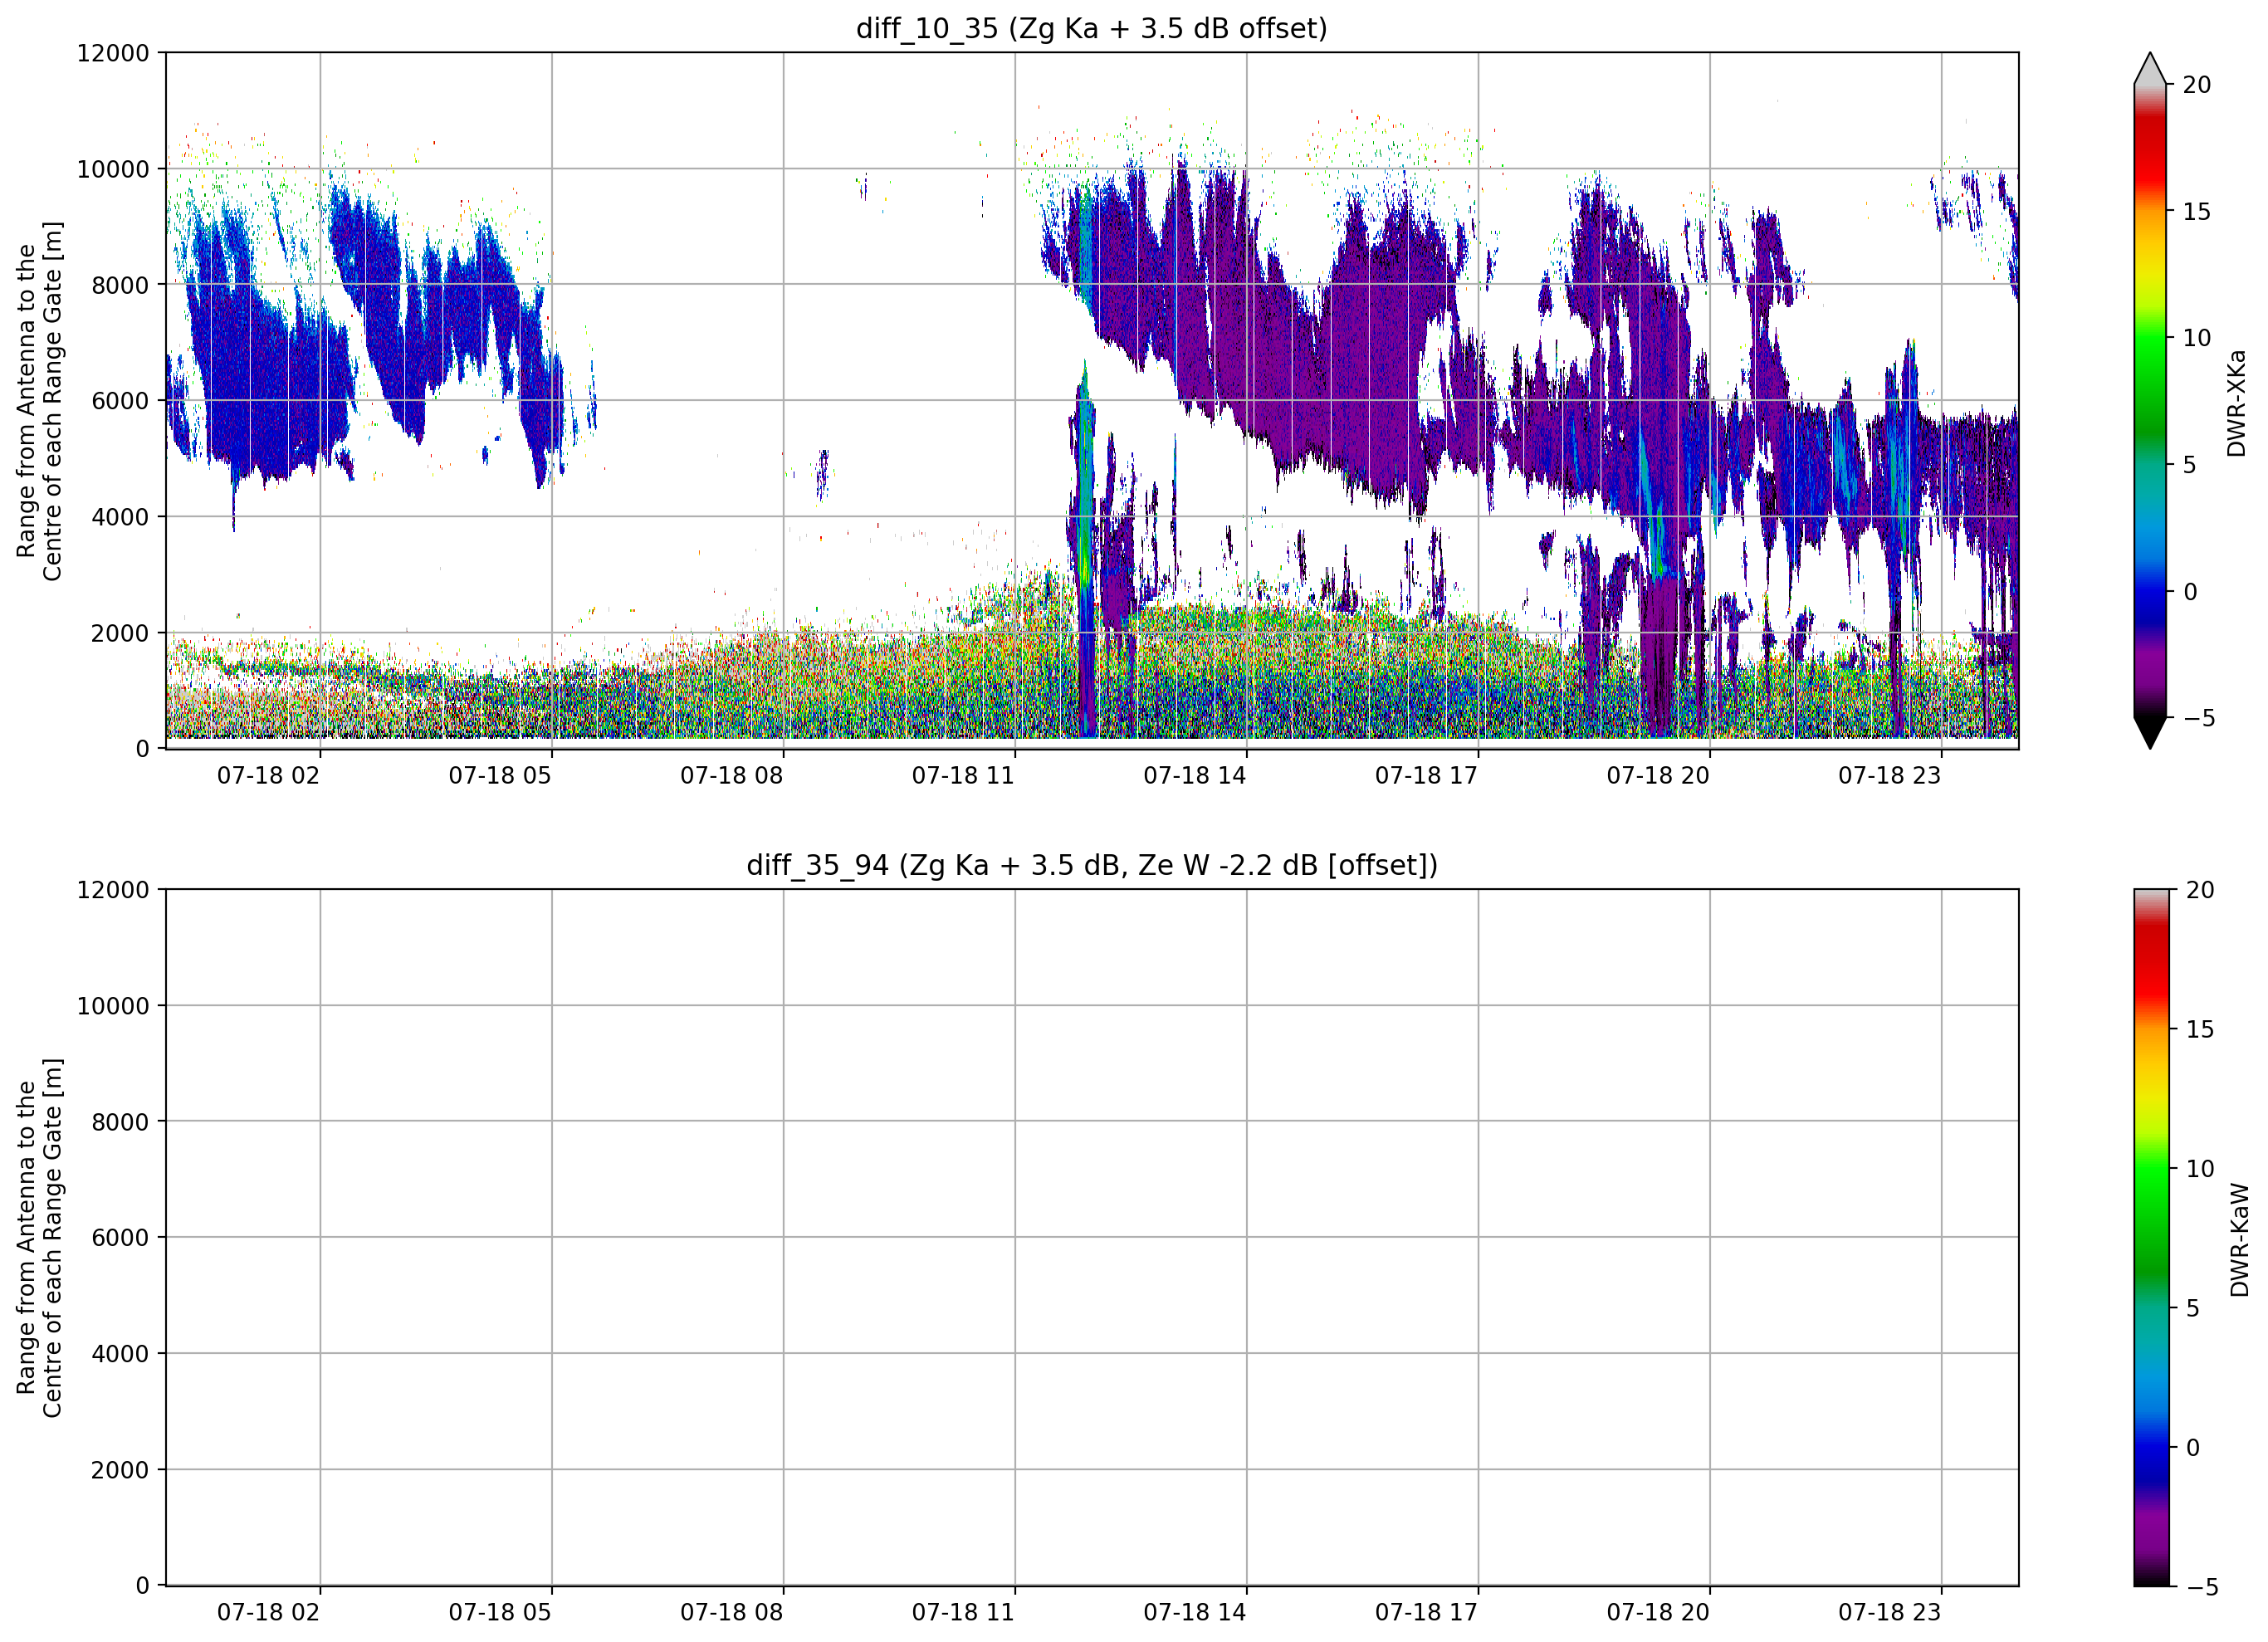Click x-tick "07-18 02" under the diff_10_35 plot
The image size is (2268, 1642).
click(x=268, y=776)
